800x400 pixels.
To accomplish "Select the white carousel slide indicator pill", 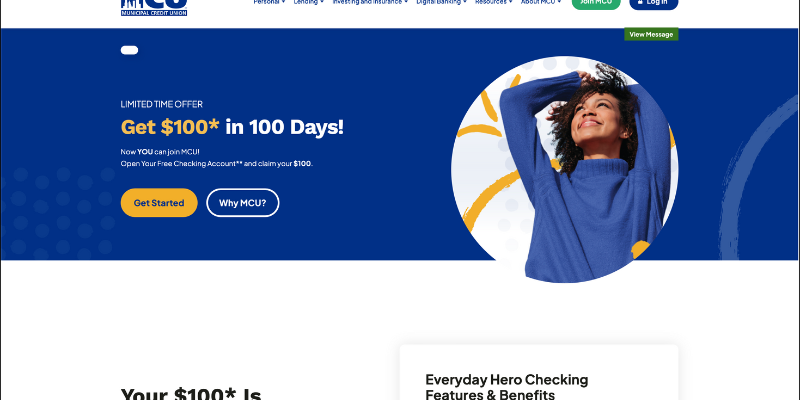I will pos(130,50).
